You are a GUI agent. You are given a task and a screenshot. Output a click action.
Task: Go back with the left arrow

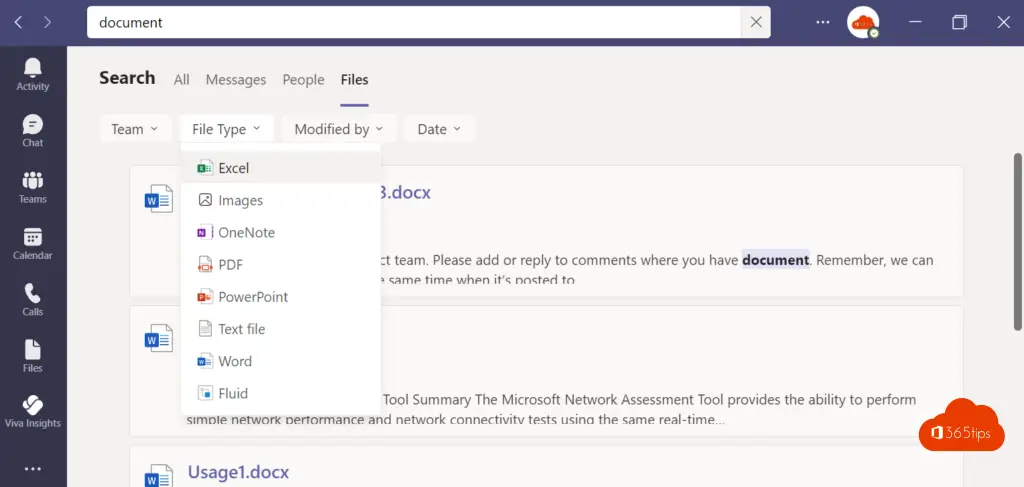(18, 22)
